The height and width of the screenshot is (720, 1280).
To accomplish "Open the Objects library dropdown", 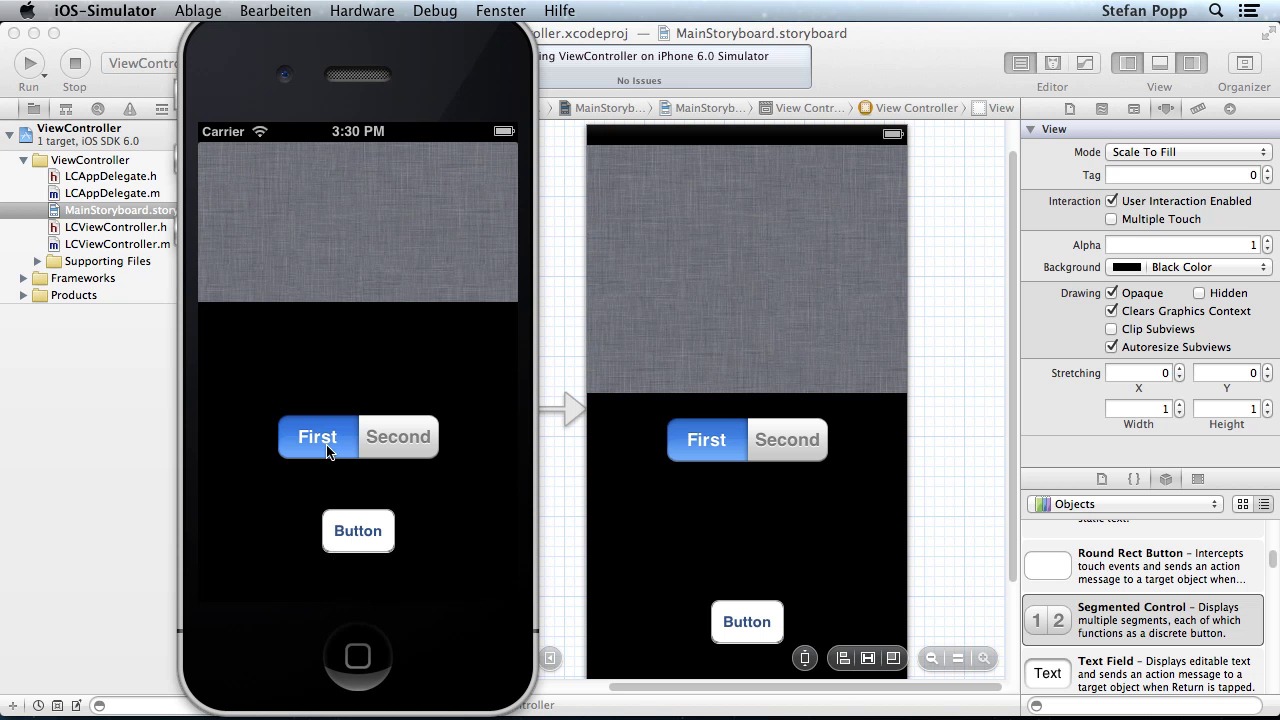I will click(1125, 504).
